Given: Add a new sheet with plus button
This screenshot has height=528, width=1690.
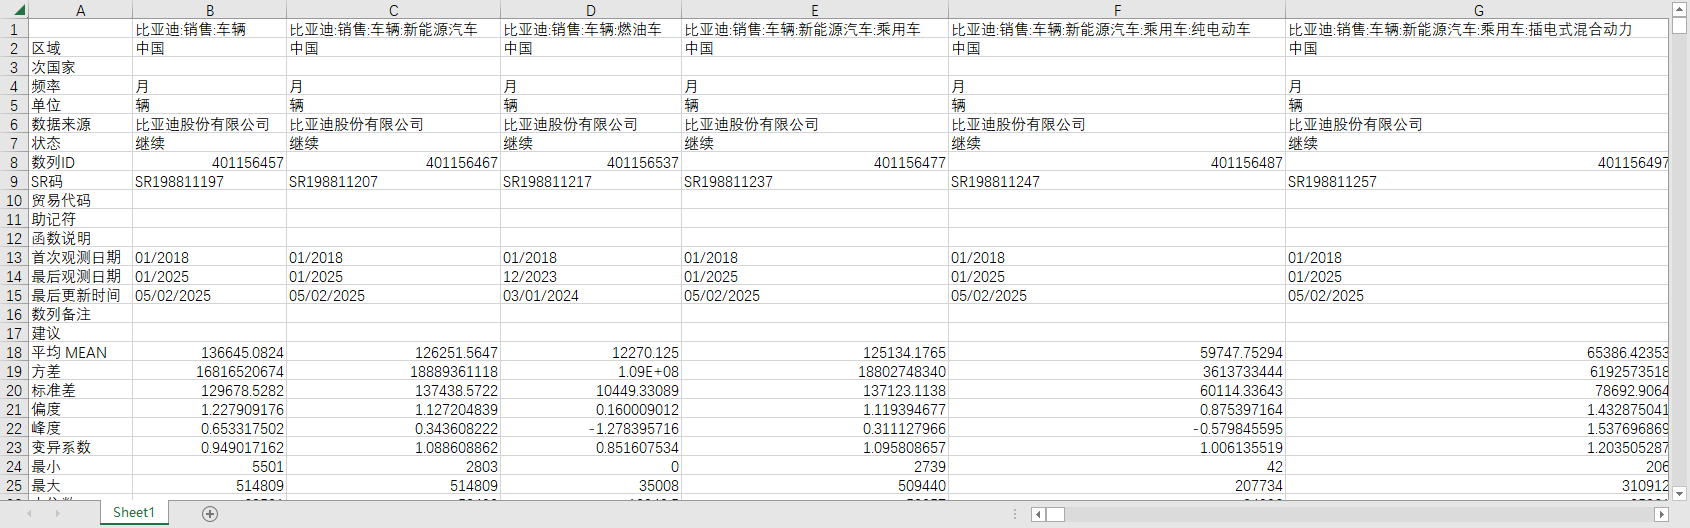Looking at the screenshot, I should (x=210, y=514).
